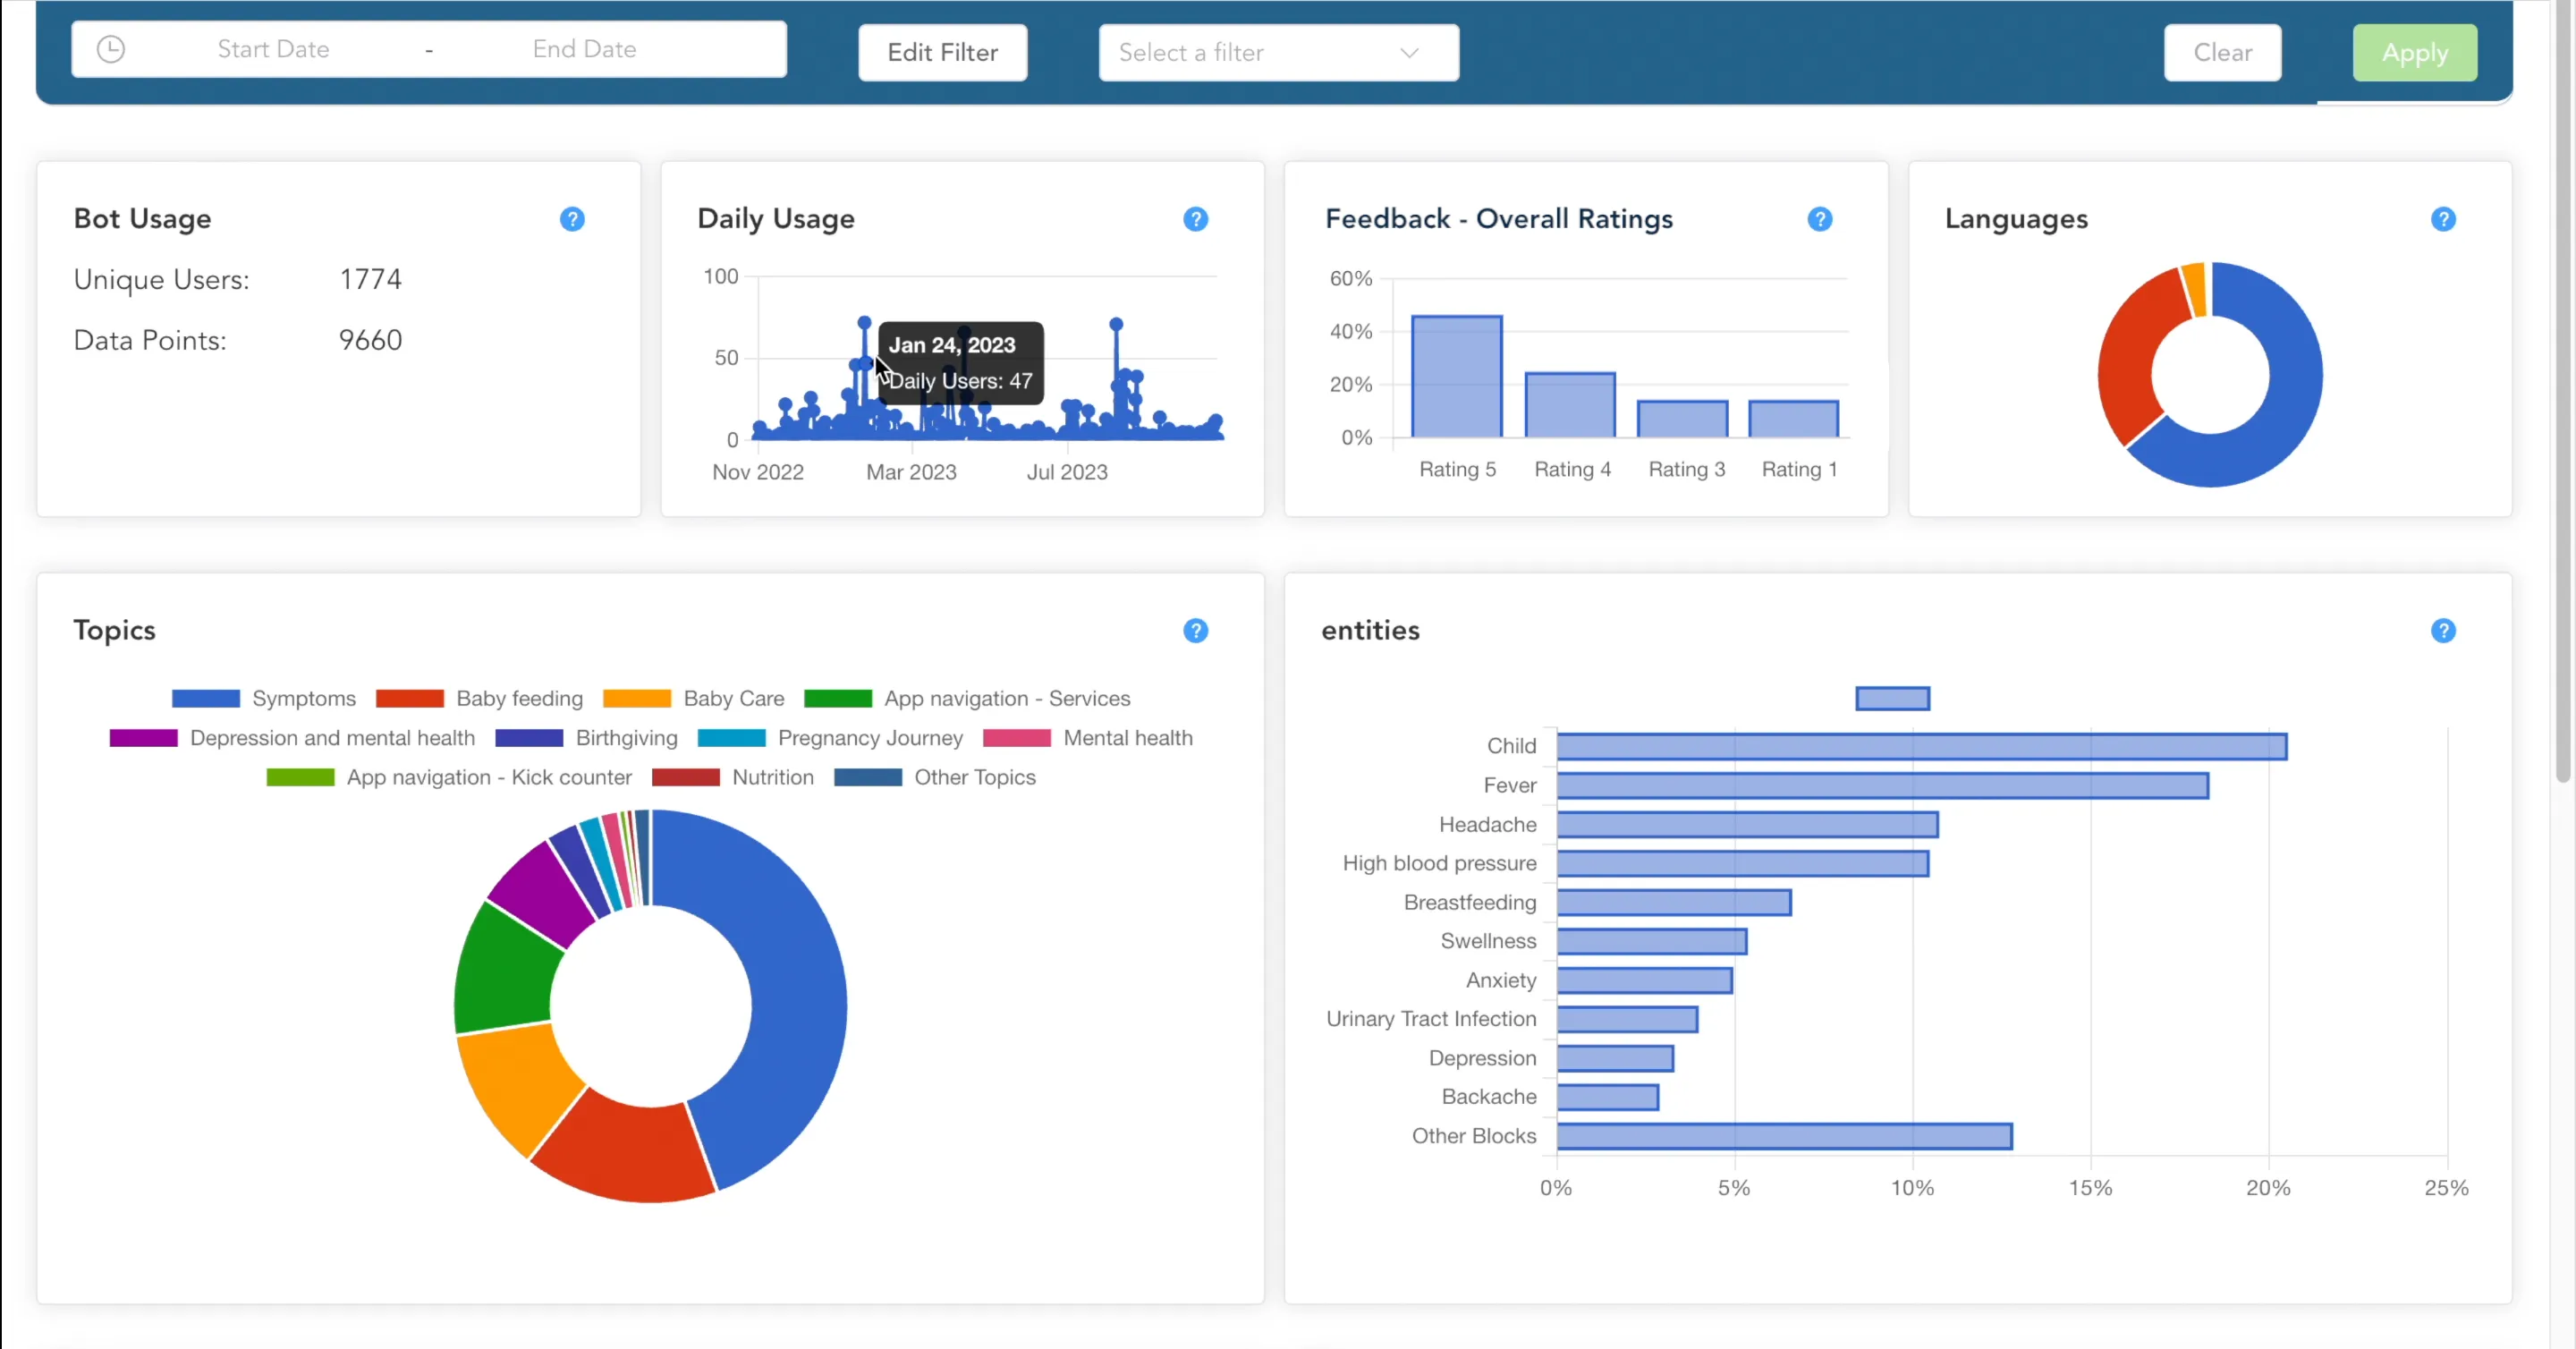This screenshot has height=1349, width=2576.
Task: Open the Topics panel help icon
Action: [1195, 630]
